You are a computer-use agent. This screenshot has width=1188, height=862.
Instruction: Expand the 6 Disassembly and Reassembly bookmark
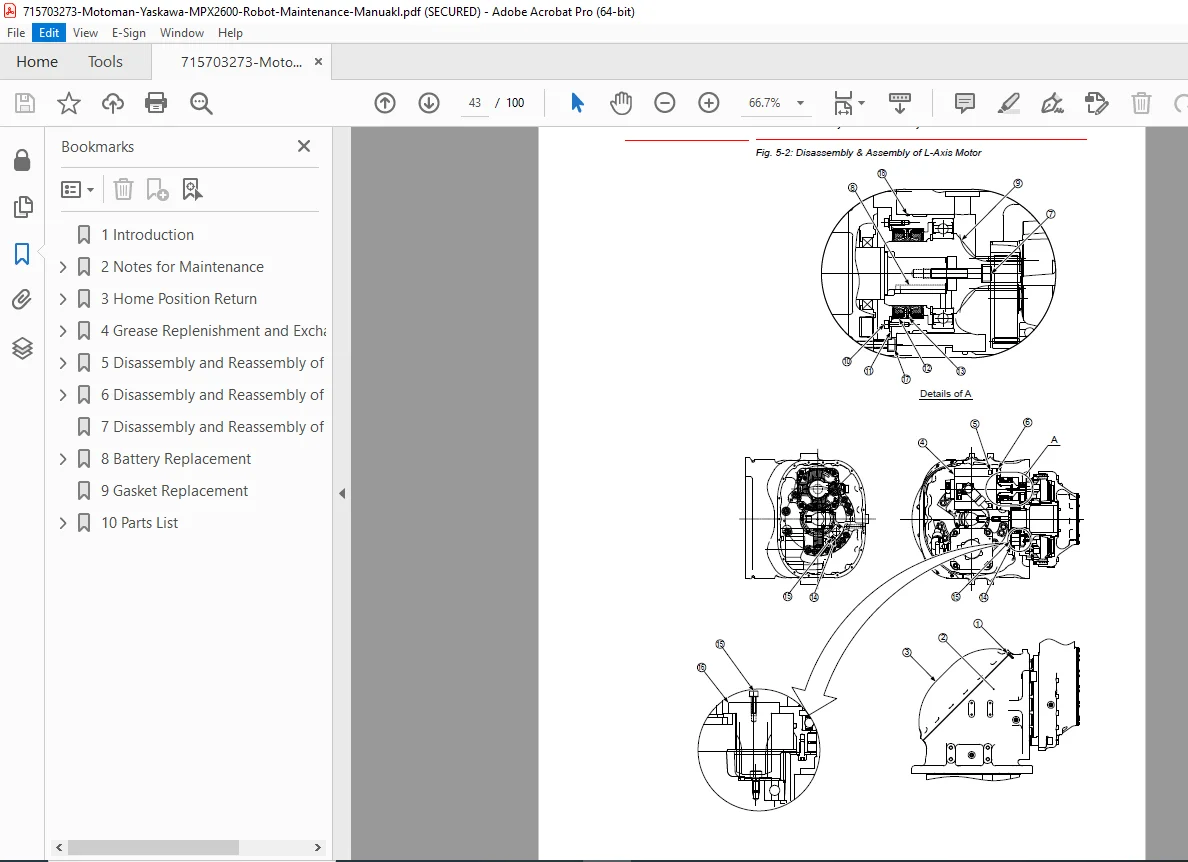(x=63, y=395)
